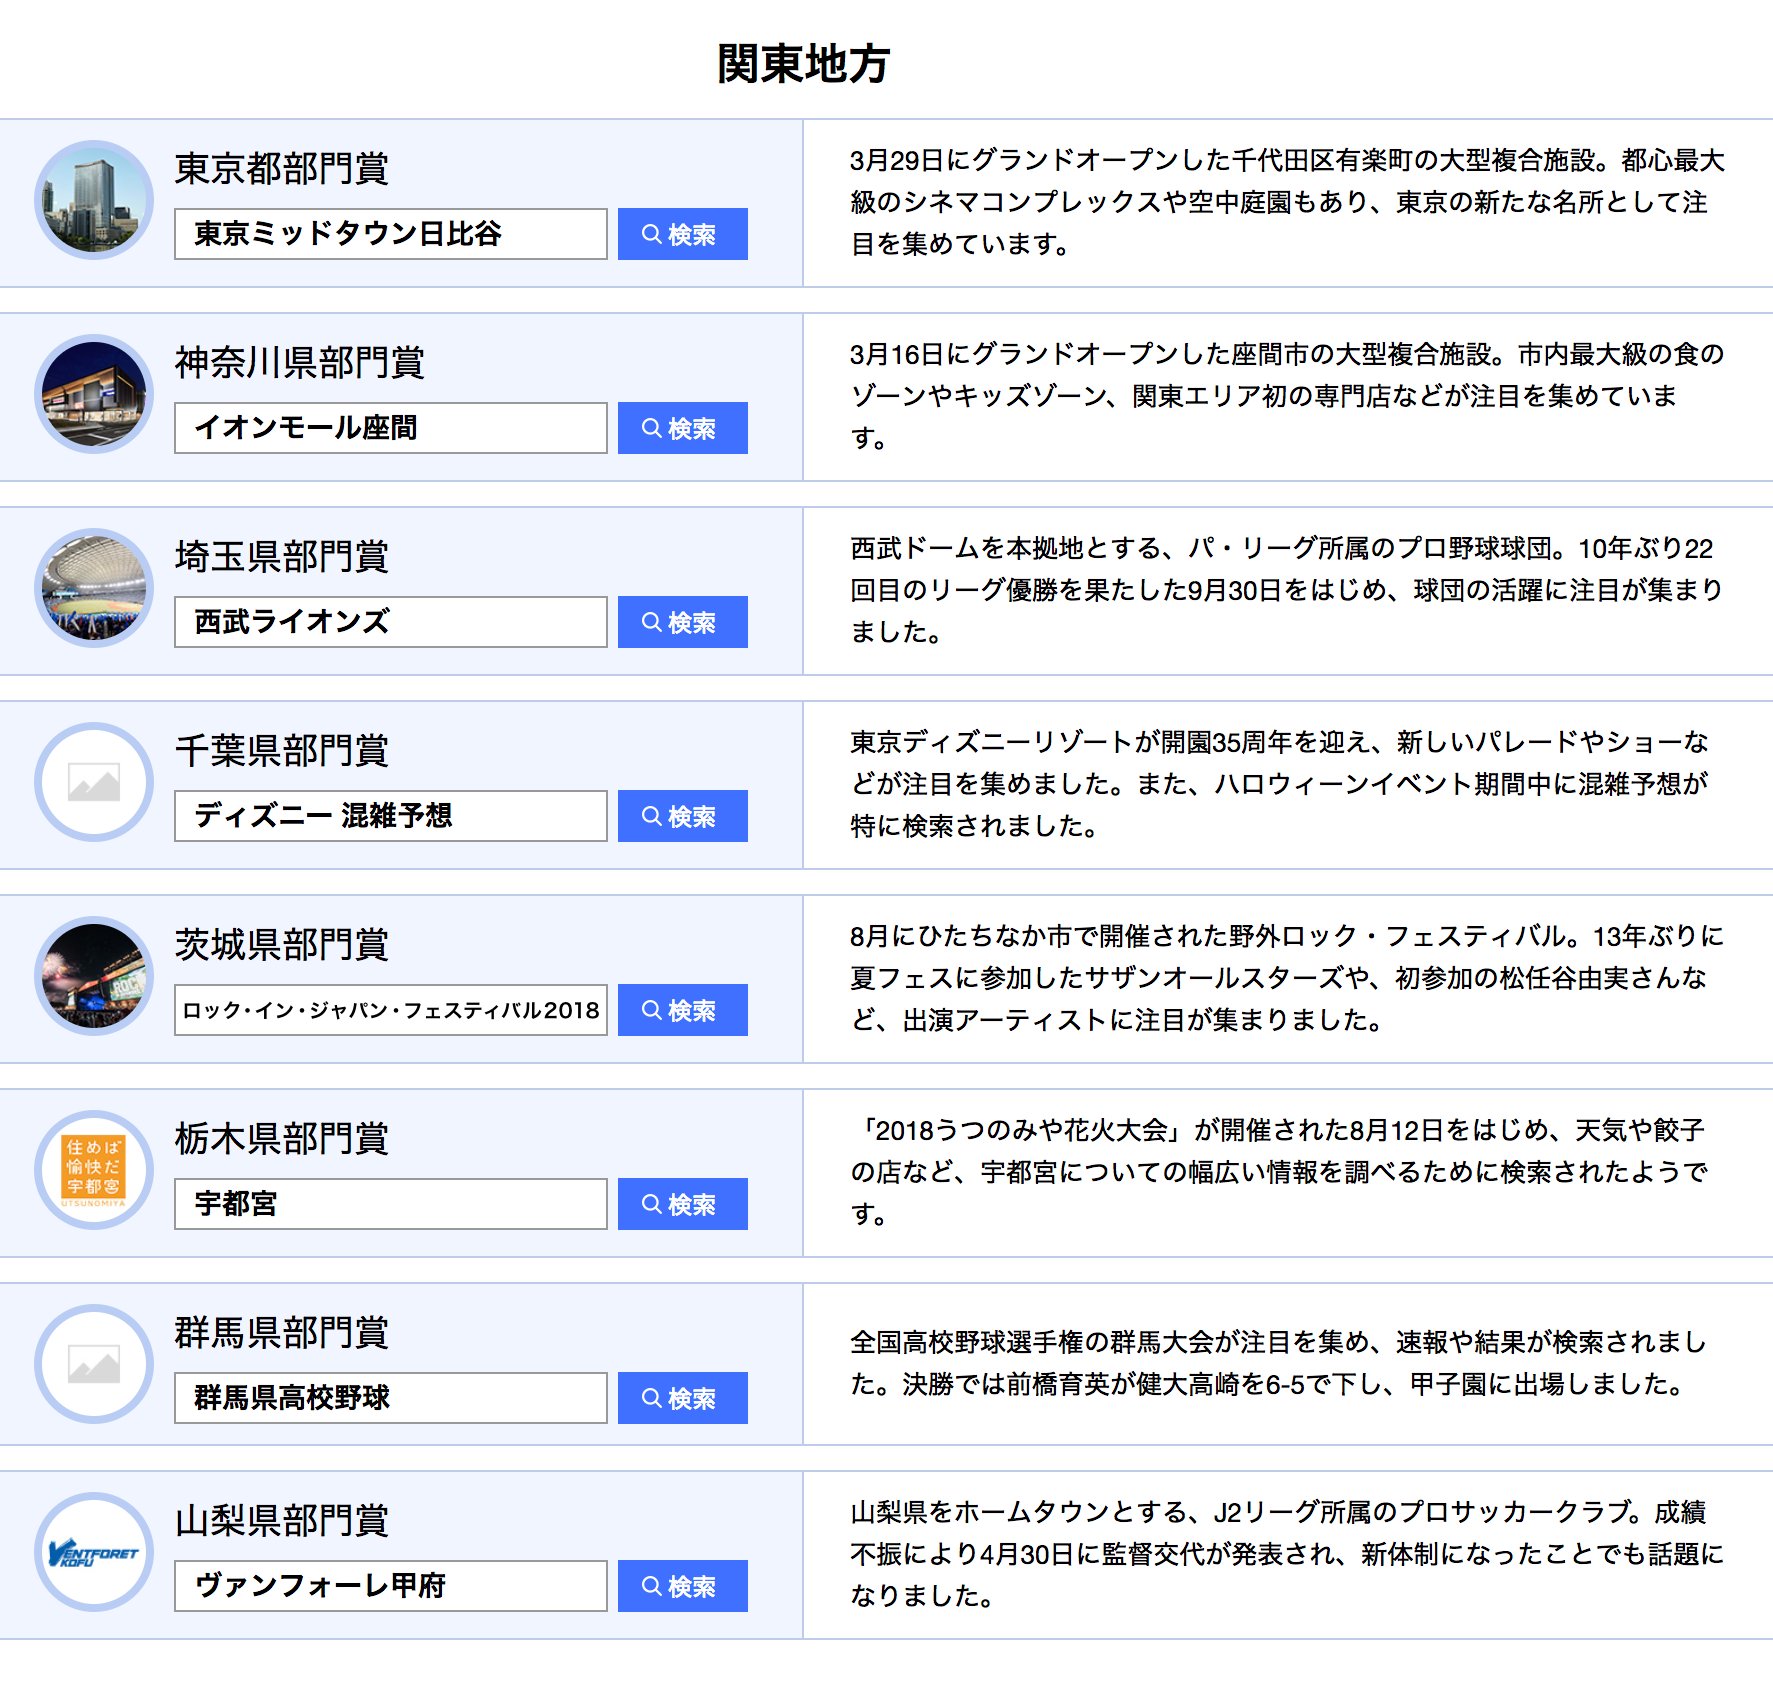Image resolution: width=1773 pixels, height=1682 pixels.
Task: Select the 西武ライオンズ search field
Action: tap(391, 622)
